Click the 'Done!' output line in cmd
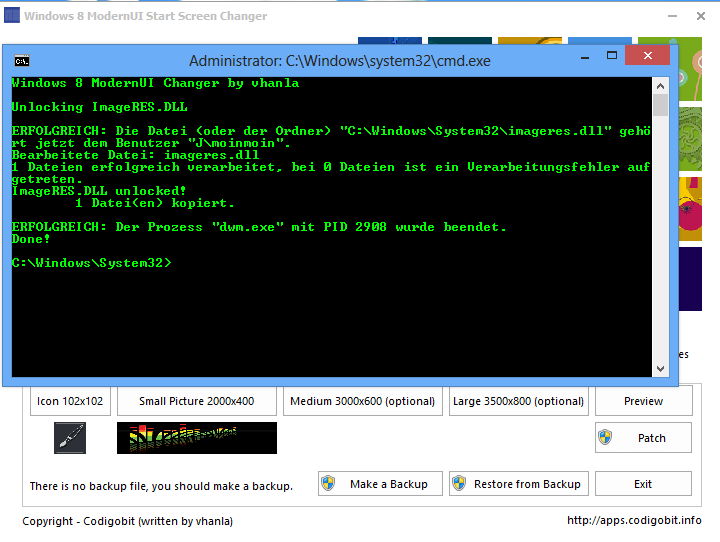720x542 pixels. tap(31, 239)
